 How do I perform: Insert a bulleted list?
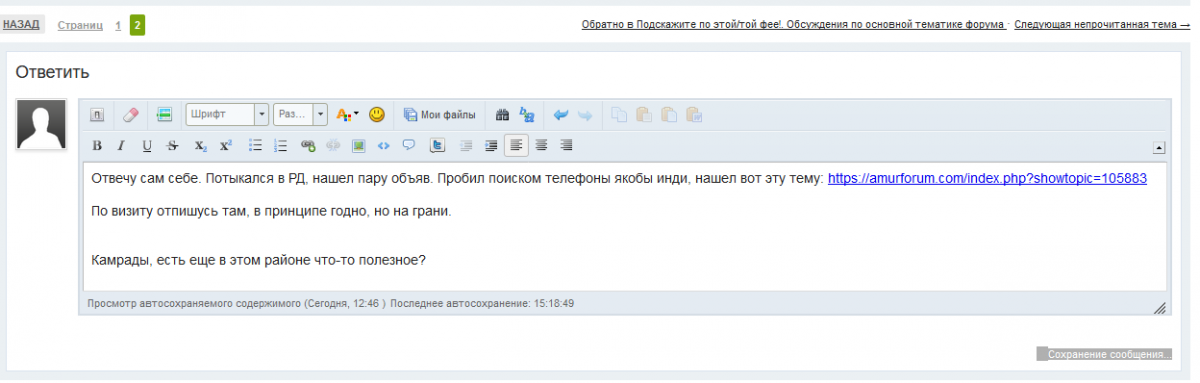tap(255, 146)
